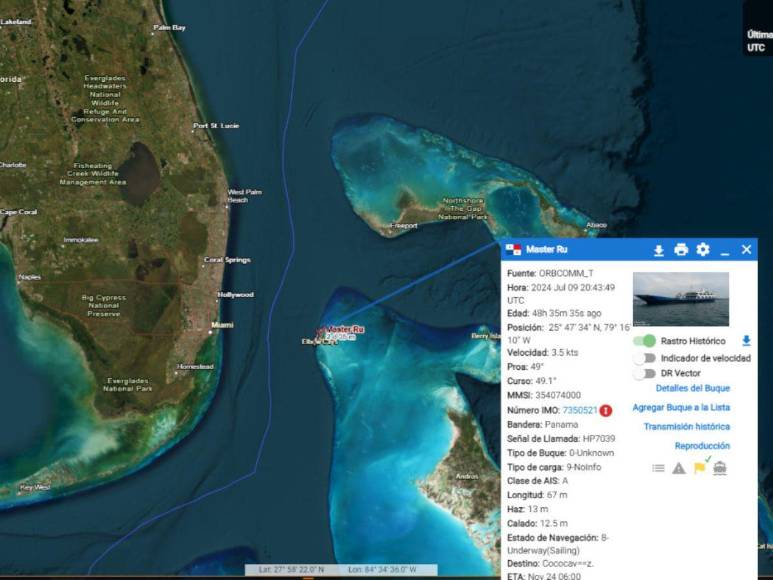Click the warning triangle icon in panel
Screen dimensions: 773x580
tap(679, 467)
